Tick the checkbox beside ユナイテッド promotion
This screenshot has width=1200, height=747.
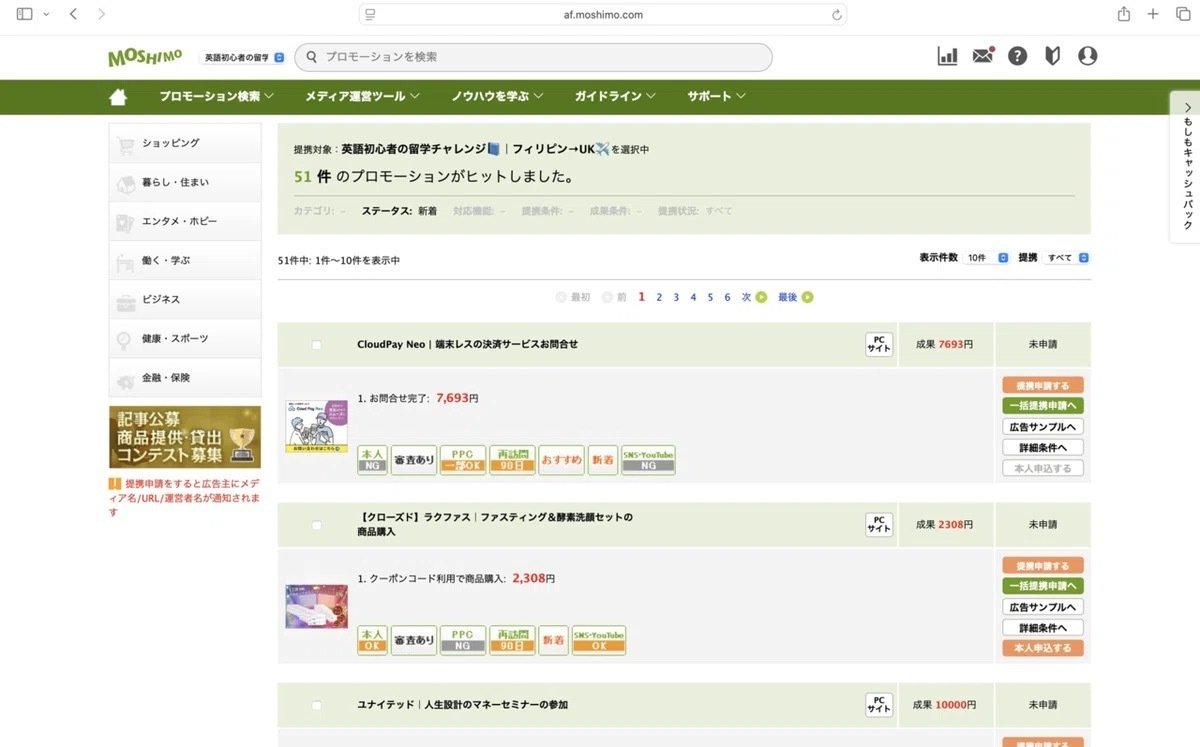316,705
